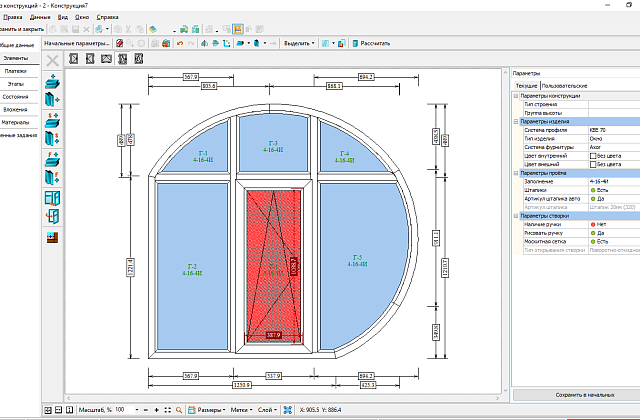Viewport: 640px width, 420px height.
Task: Toggle the Москитная сетка Есть indicator
Action: (x=593, y=242)
